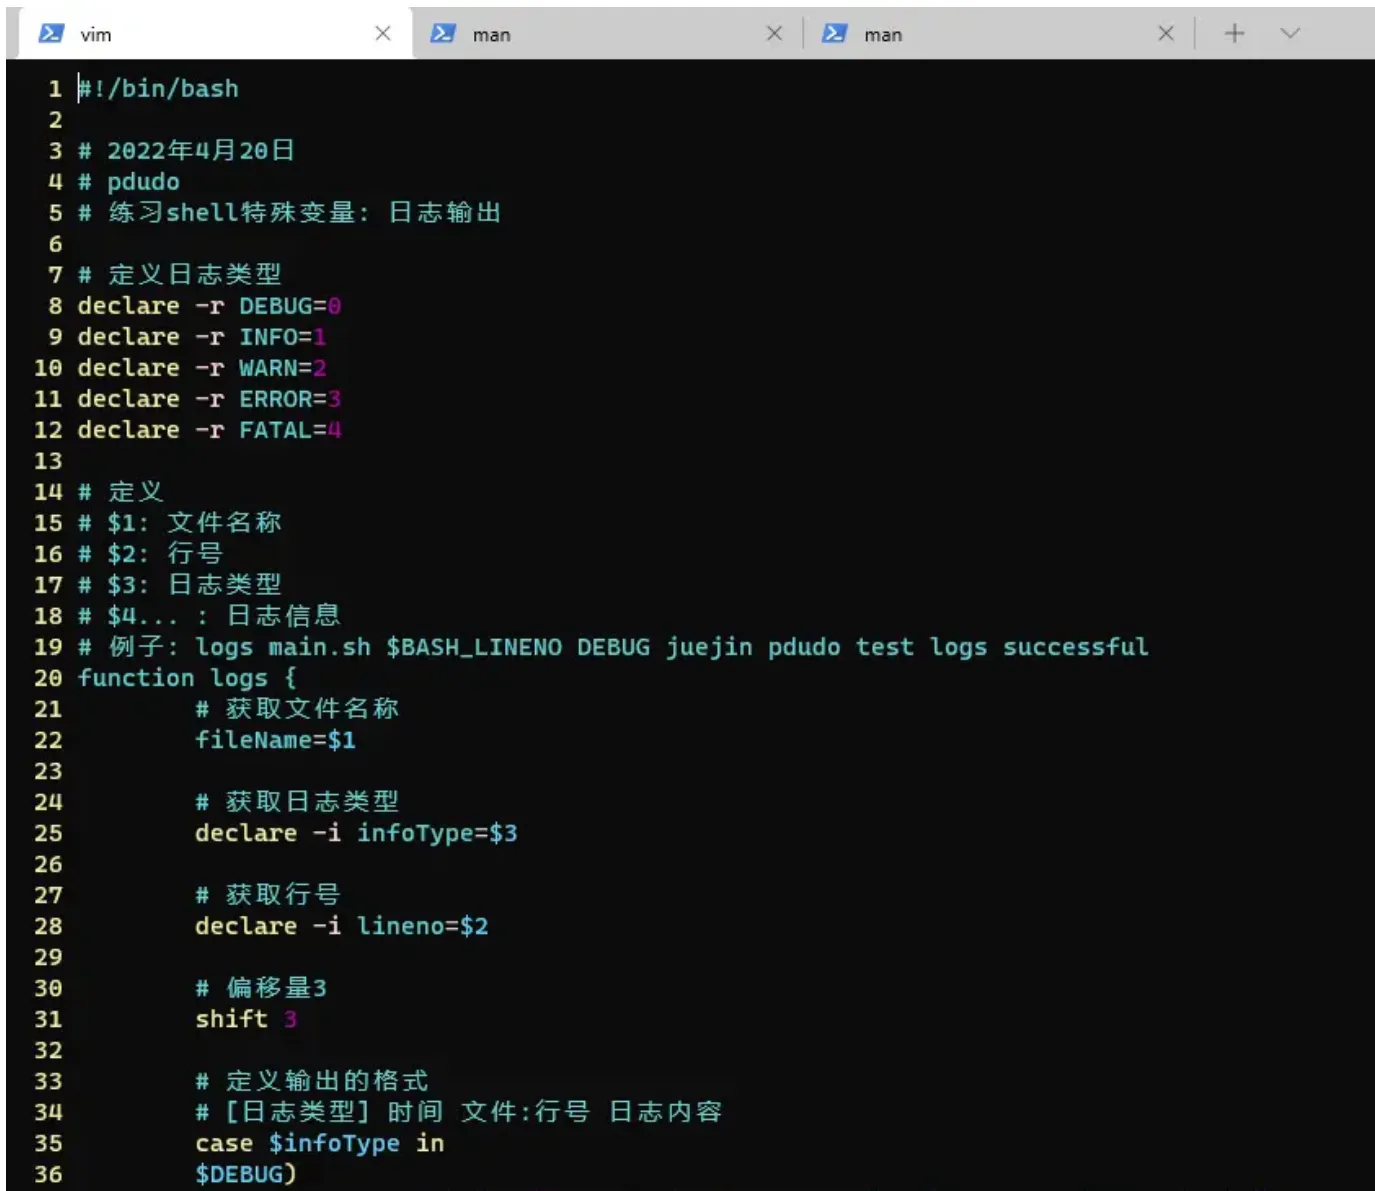
Task: Click the 'fileName=$1' assignment
Action: coord(275,740)
